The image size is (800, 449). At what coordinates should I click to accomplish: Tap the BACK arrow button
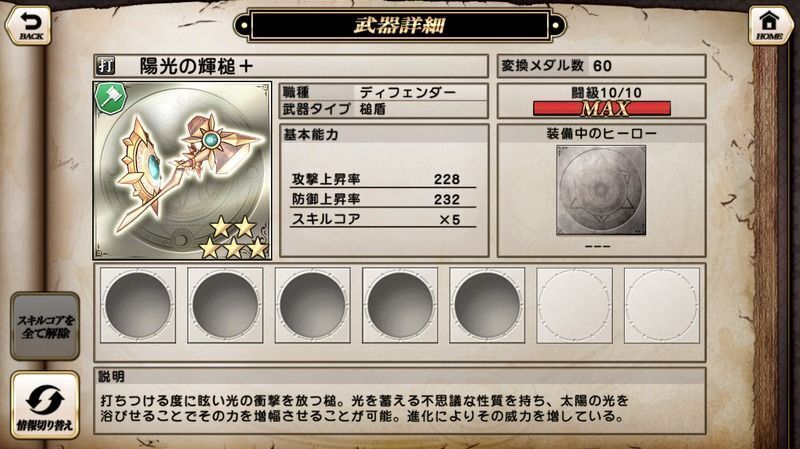[x=29, y=24]
